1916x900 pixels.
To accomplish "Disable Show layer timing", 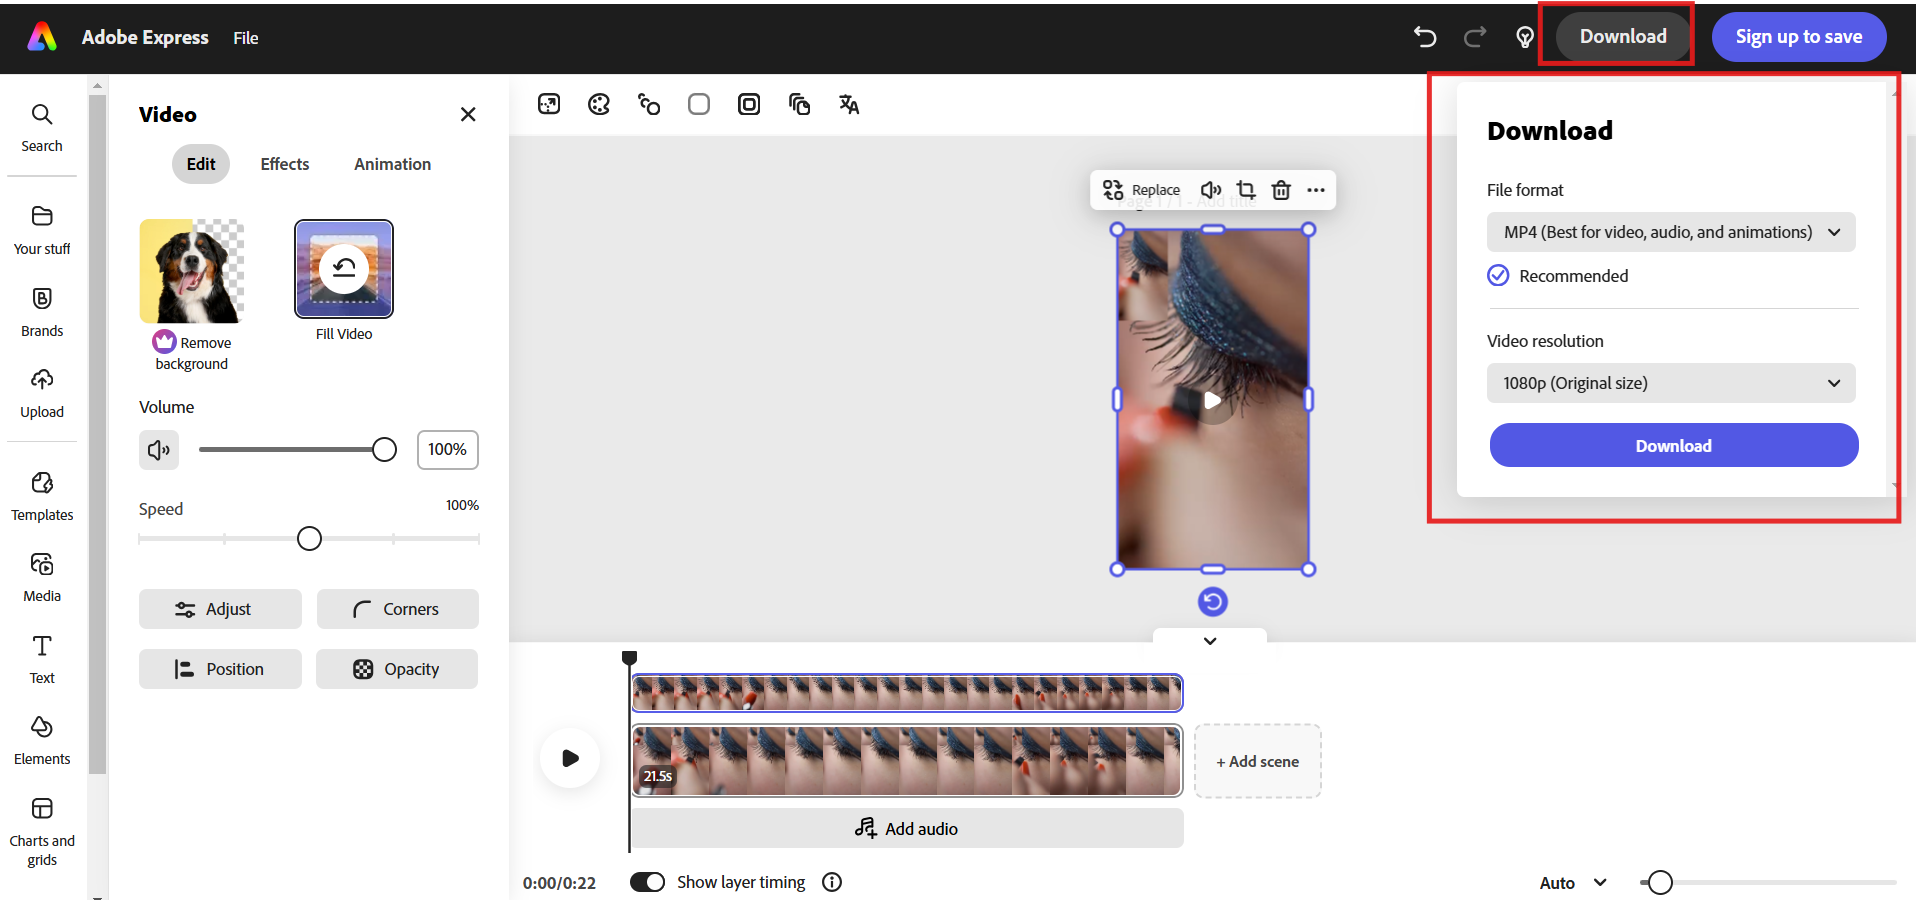I will coord(647,882).
